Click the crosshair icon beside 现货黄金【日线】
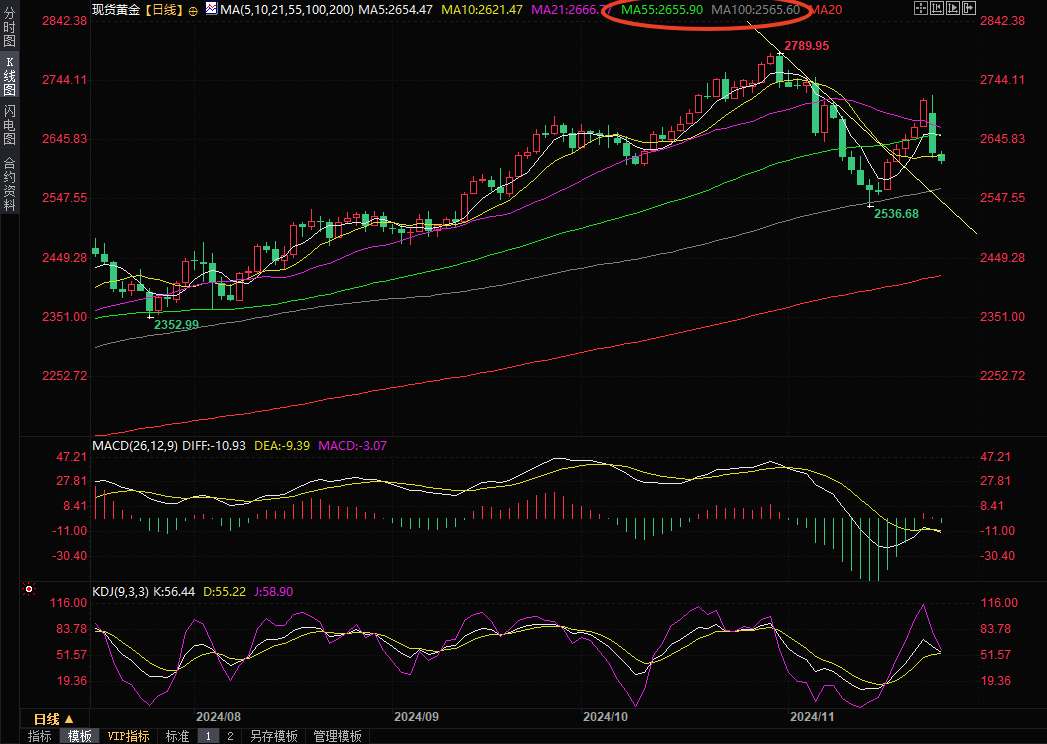 coord(193,9)
